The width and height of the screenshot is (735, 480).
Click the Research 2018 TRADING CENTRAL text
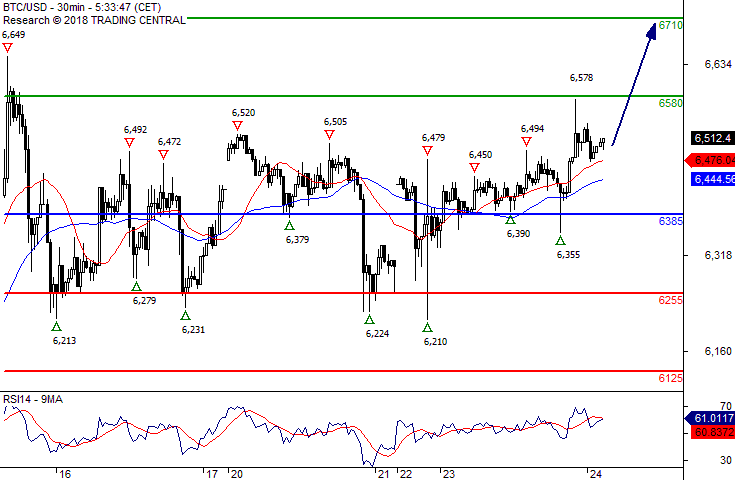point(94,20)
